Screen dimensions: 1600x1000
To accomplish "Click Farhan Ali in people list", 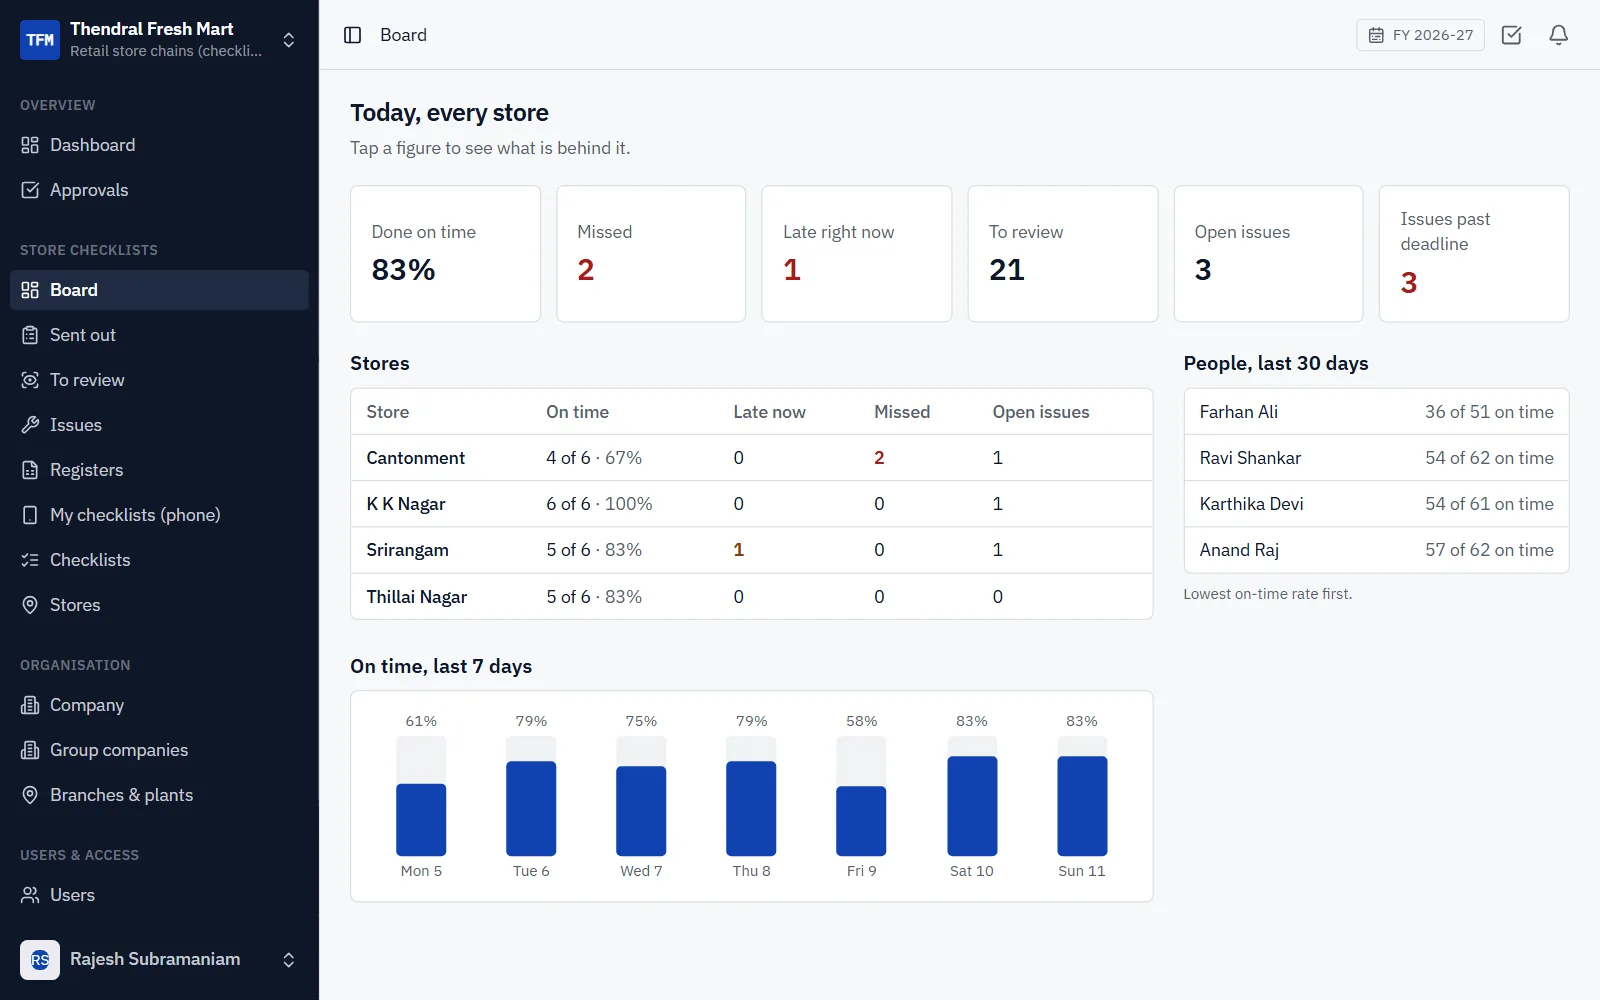I will click(x=1238, y=412).
